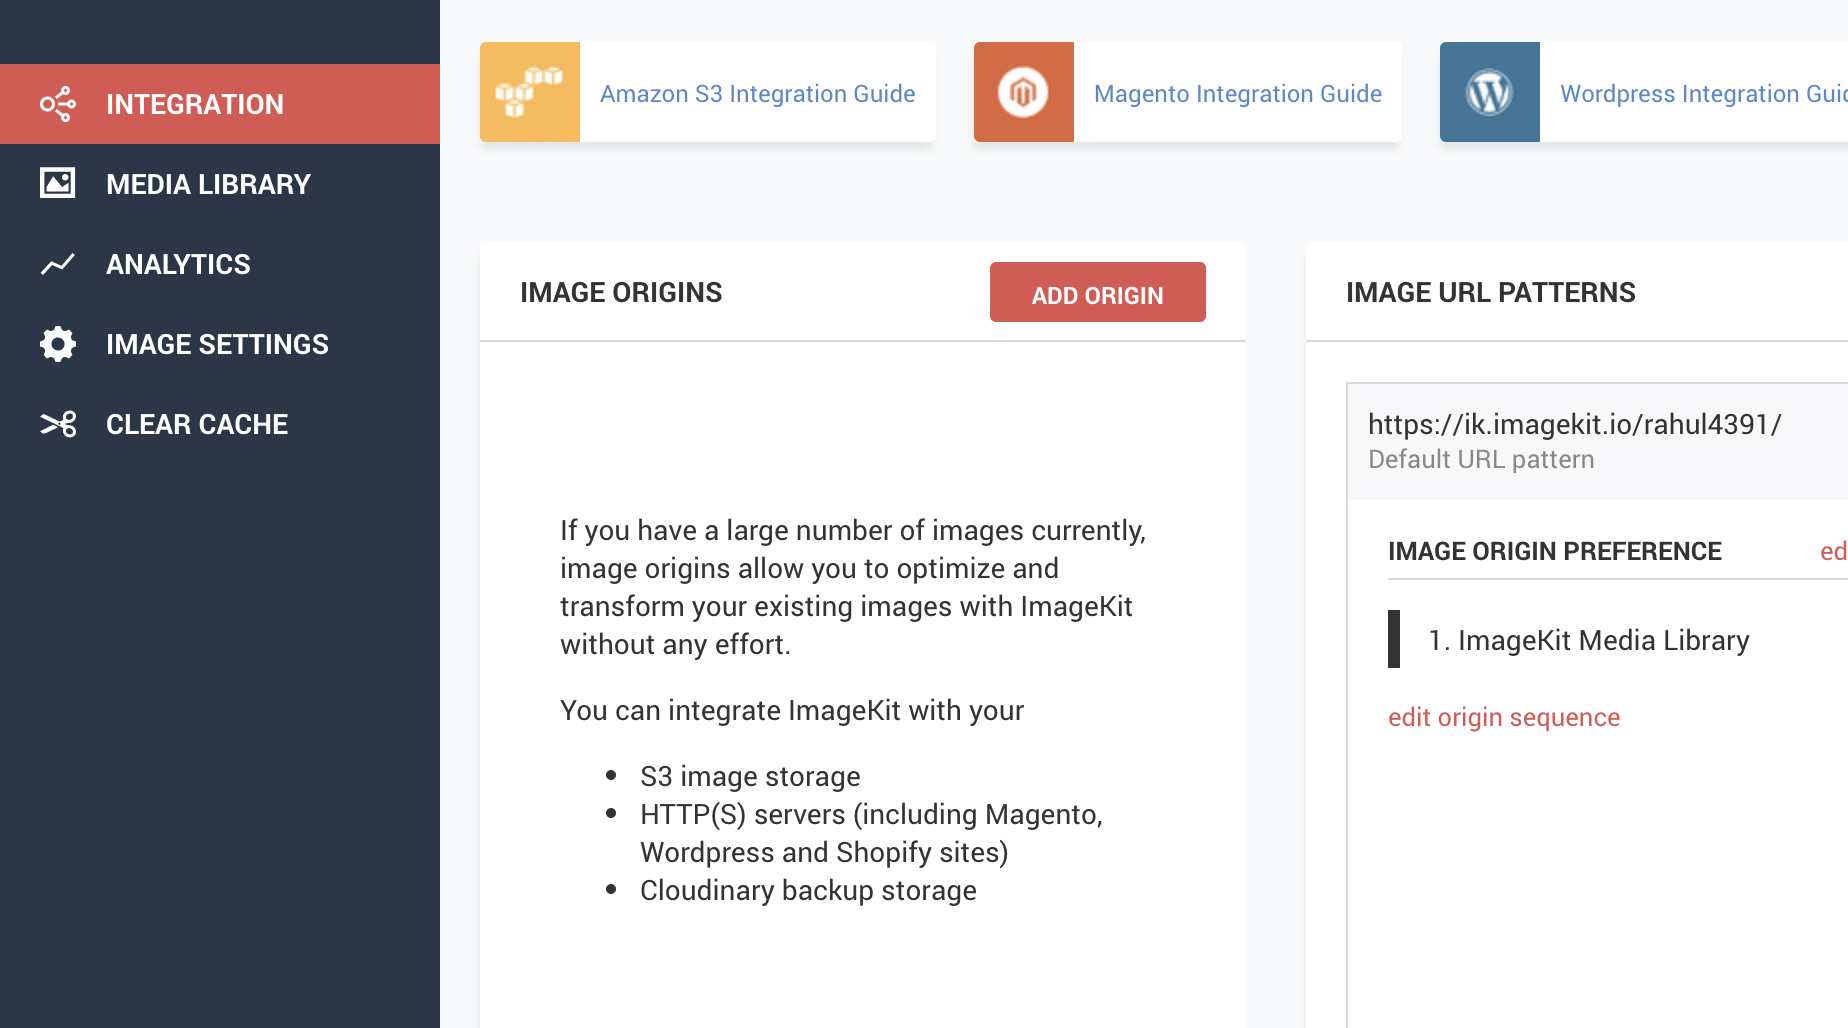Click the Integration share-nodes icon
Viewport: 1848px width, 1028px height.
[58, 104]
